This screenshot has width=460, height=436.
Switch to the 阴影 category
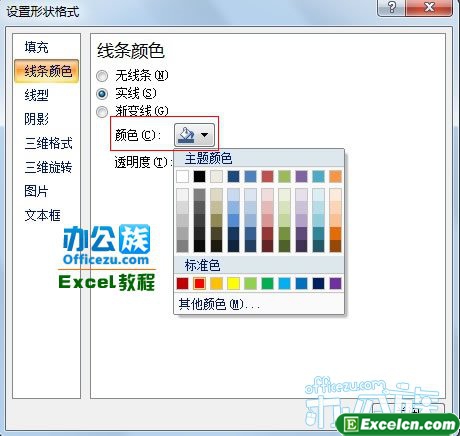tap(36, 119)
